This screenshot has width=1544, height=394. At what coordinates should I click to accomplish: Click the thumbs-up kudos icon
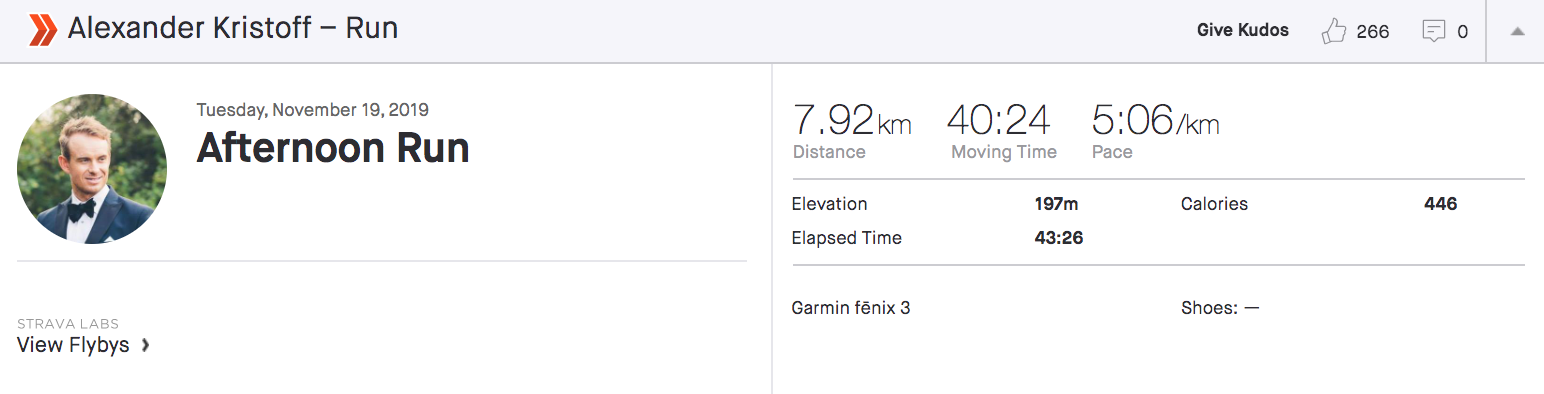pos(1334,31)
